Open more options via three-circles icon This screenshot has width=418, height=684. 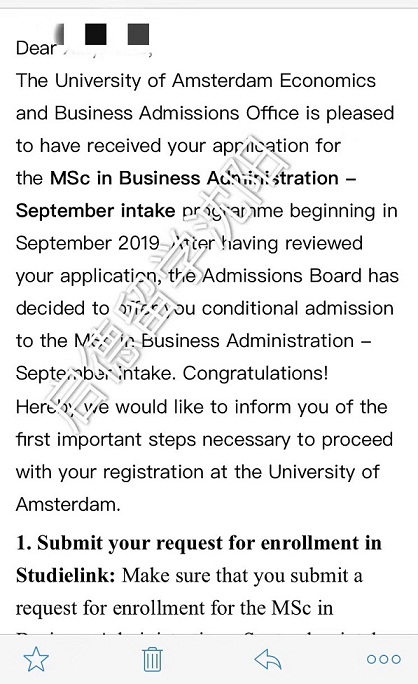(x=384, y=659)
